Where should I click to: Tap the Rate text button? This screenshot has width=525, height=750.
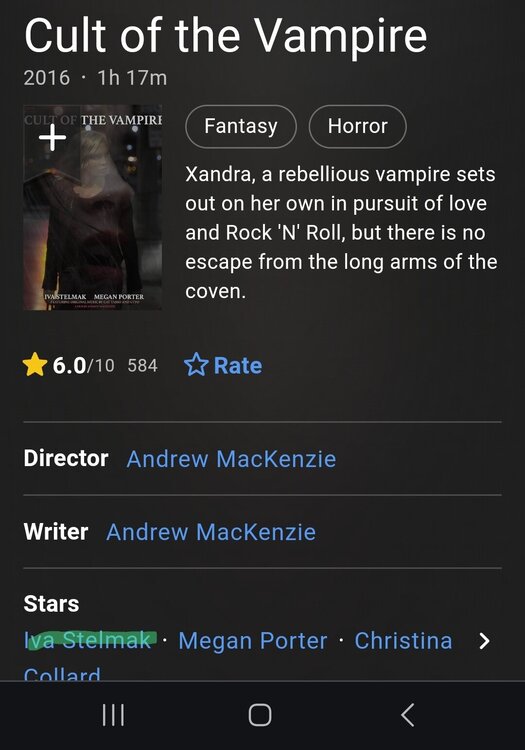(238, 366)
